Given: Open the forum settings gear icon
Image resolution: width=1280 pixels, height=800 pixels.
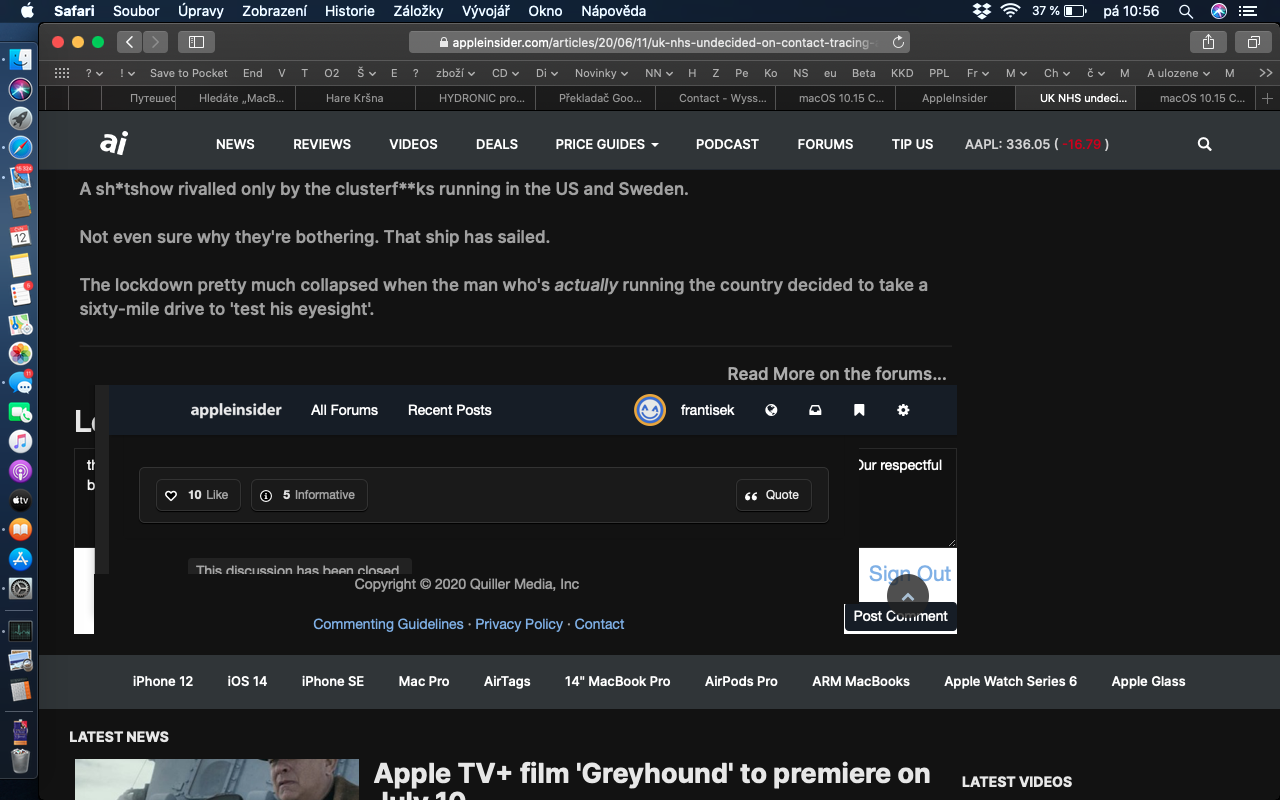Looking at the screenshot, I should (x=903, y=410).
